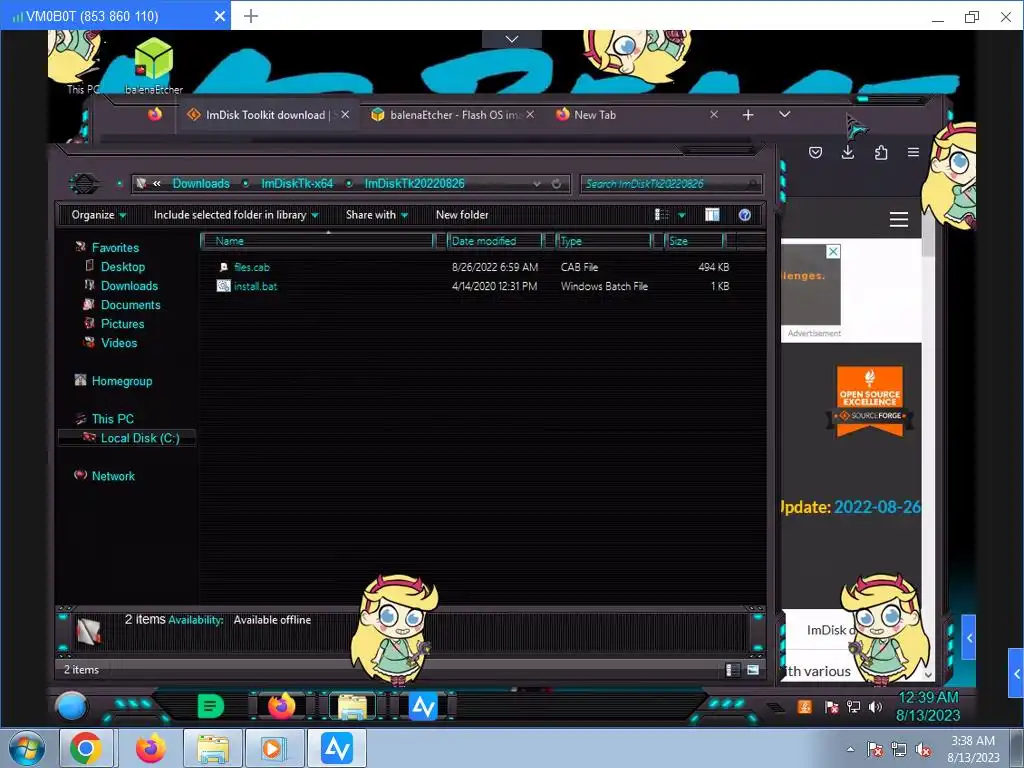Open Firefox application hamburger menu
This screenshot has height=768, width=1024.
click(x=913, y=152)
